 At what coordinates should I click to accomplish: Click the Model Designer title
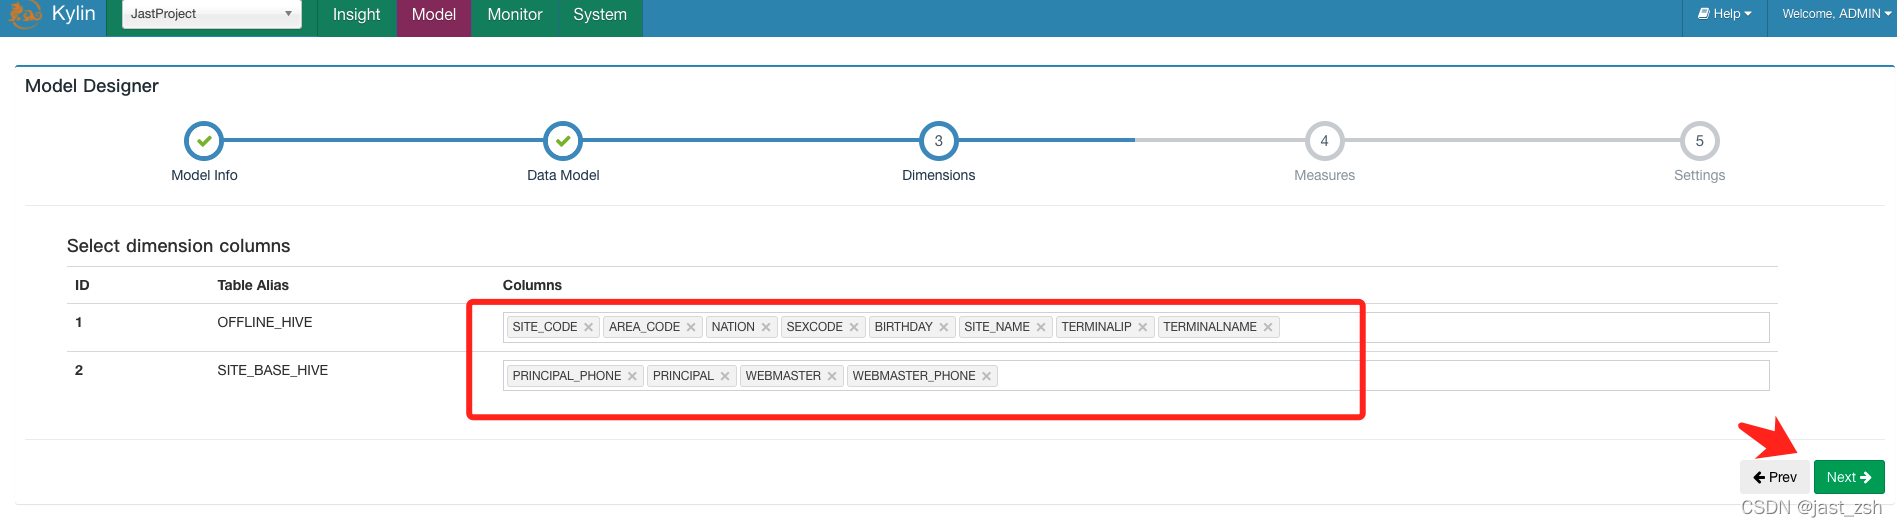point(92,86)
